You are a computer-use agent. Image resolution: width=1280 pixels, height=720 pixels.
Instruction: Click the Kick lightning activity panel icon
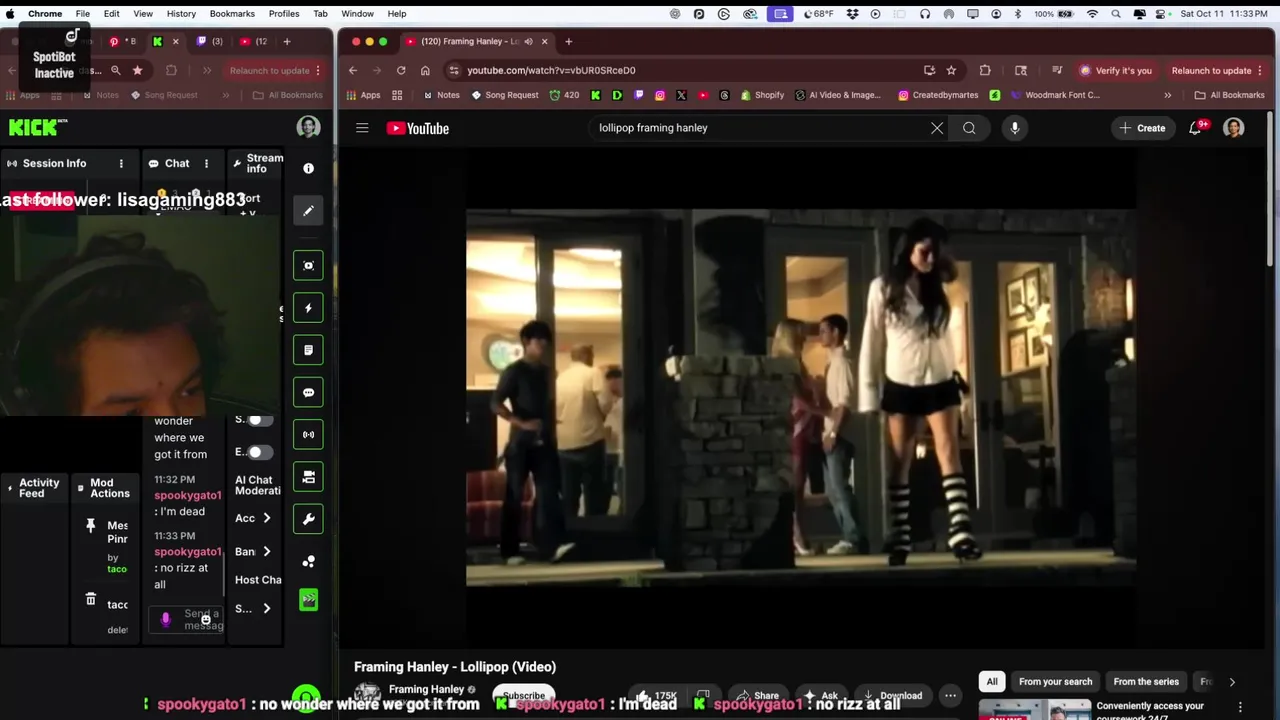click(x=308, y=308)
